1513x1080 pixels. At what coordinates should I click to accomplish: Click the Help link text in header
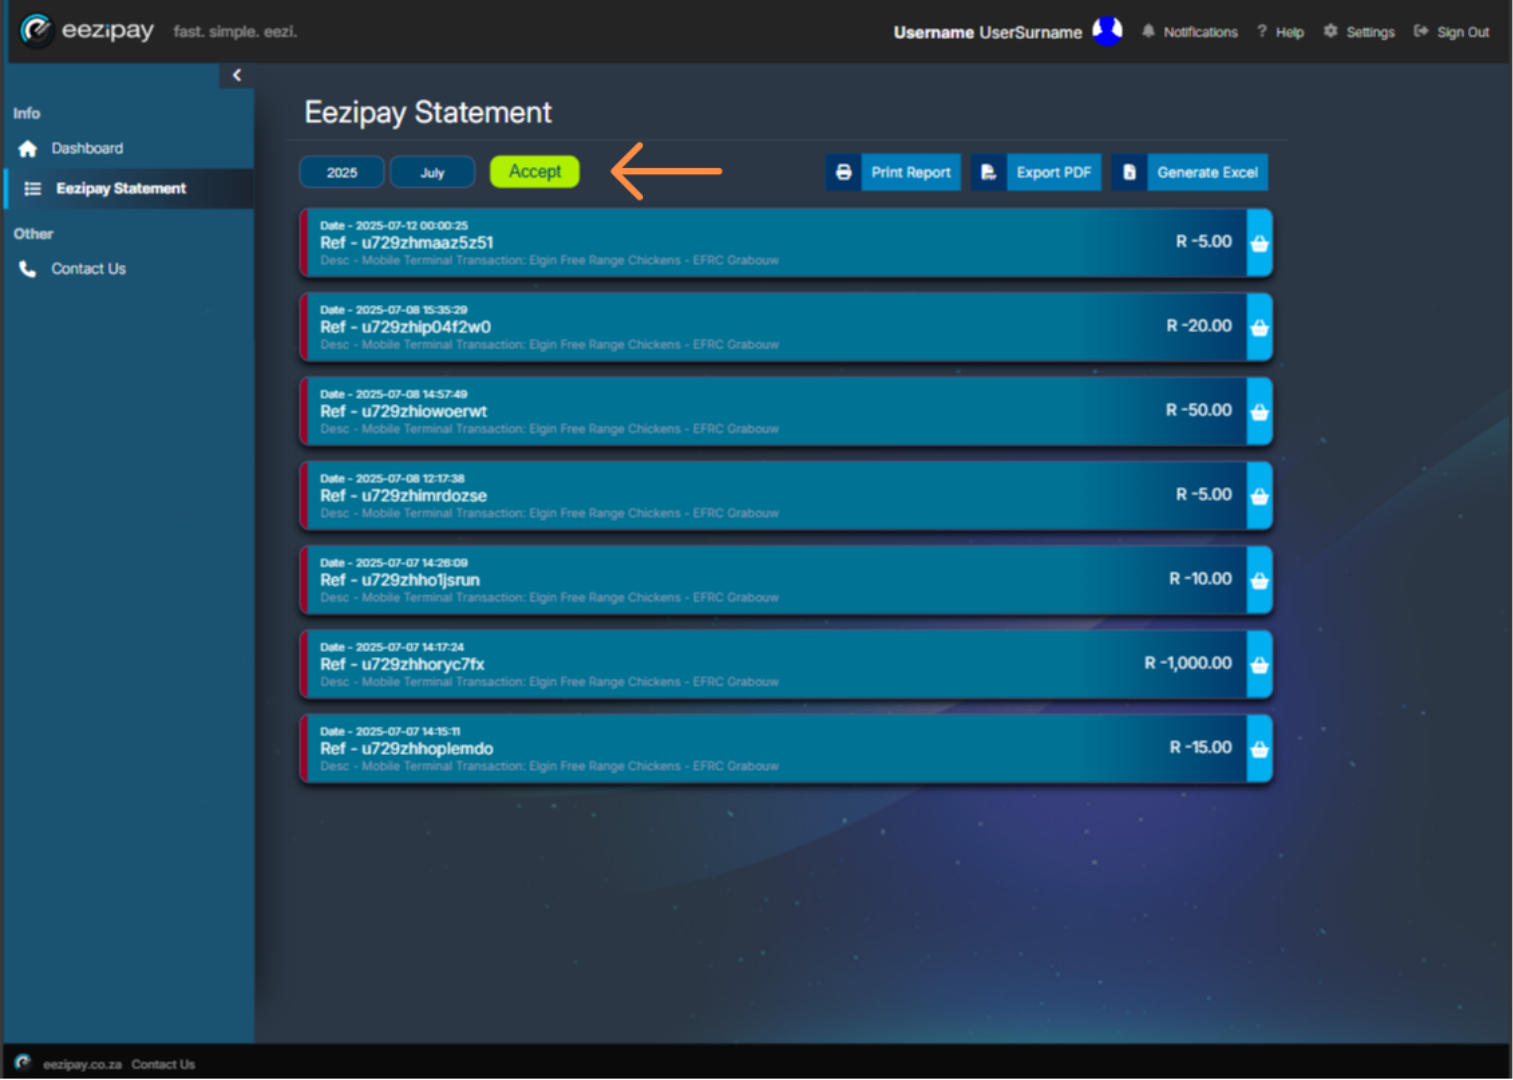1290,32
